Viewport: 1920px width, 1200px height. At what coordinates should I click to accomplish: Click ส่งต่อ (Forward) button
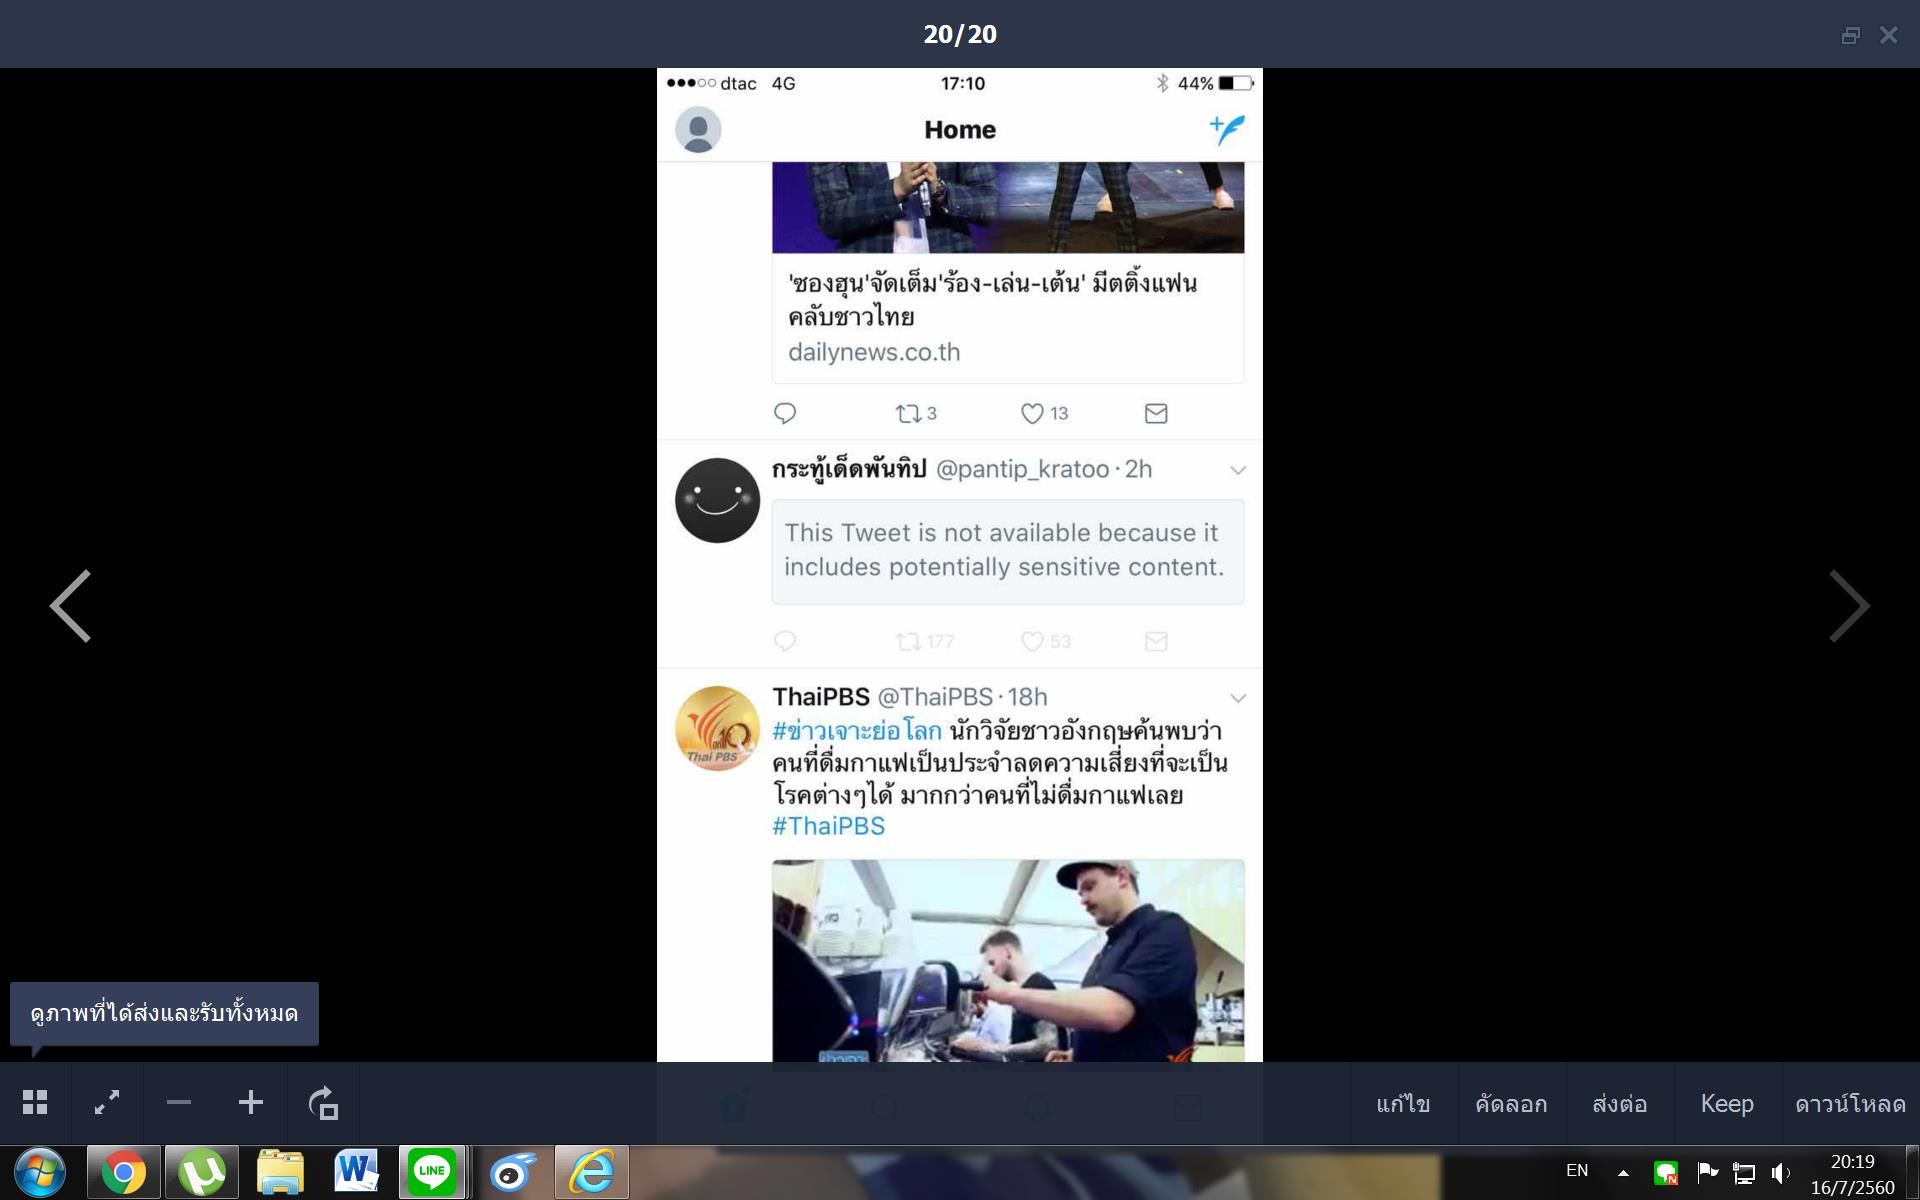pos(1619,1104)
